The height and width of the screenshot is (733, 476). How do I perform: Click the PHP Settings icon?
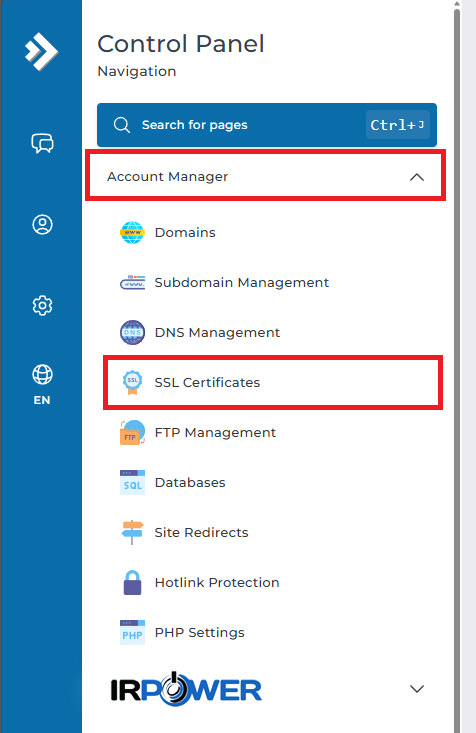coord(132,632)
